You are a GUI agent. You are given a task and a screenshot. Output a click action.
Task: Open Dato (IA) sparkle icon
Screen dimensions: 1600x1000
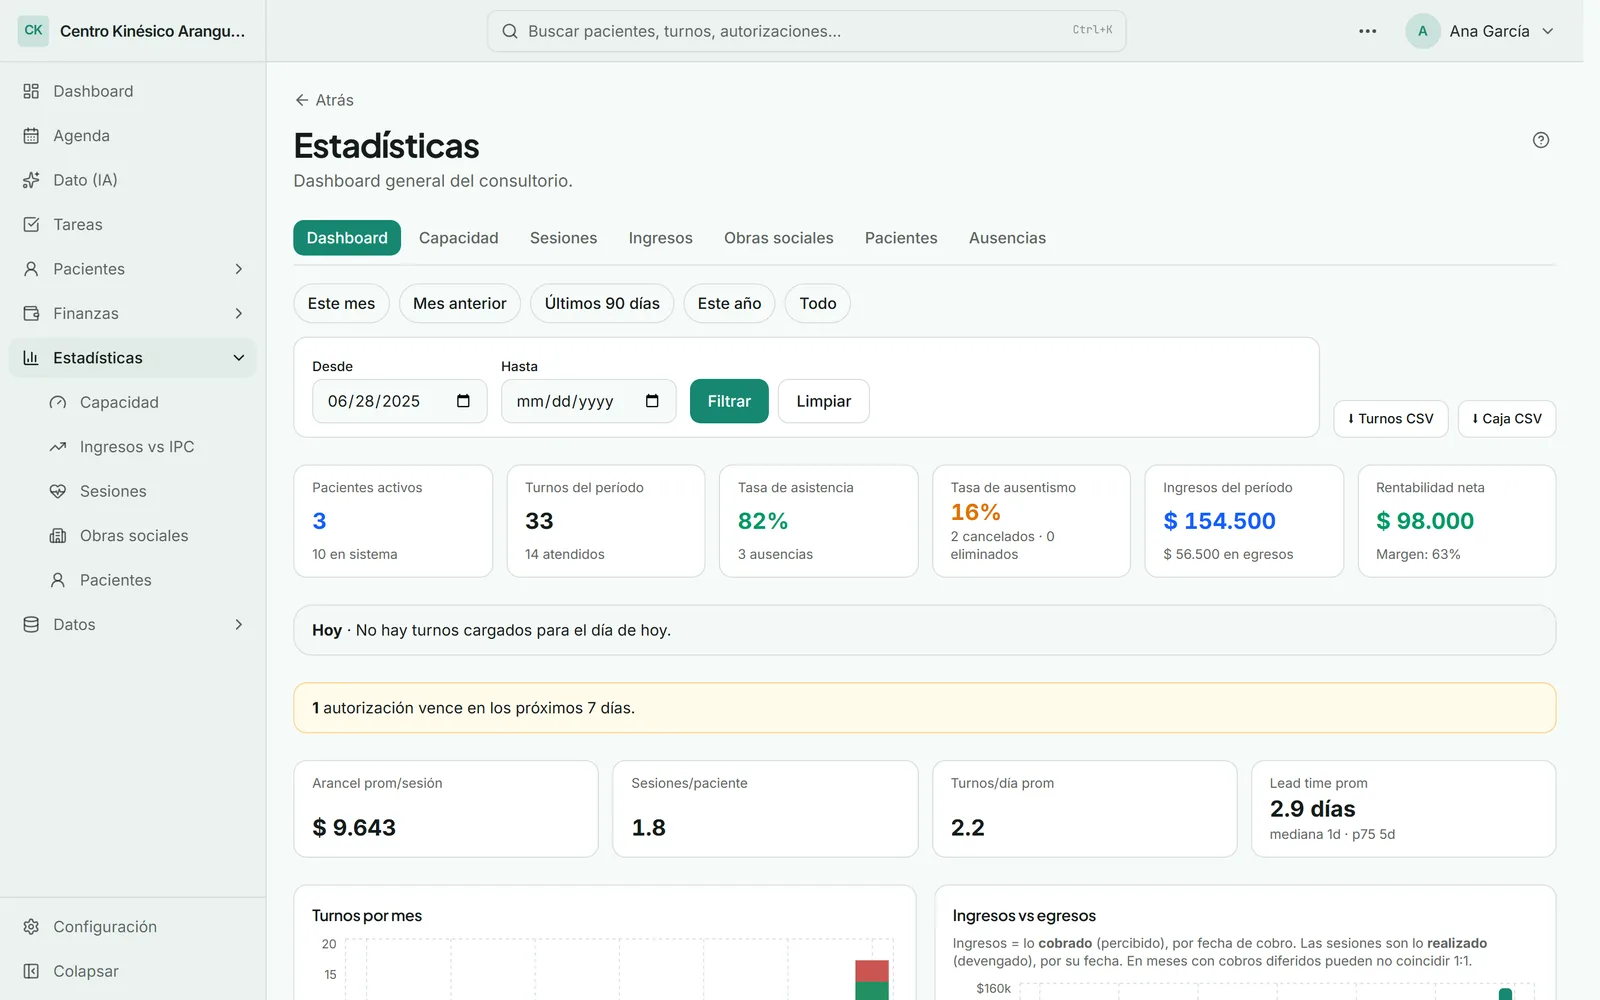[x=31, y=180]
